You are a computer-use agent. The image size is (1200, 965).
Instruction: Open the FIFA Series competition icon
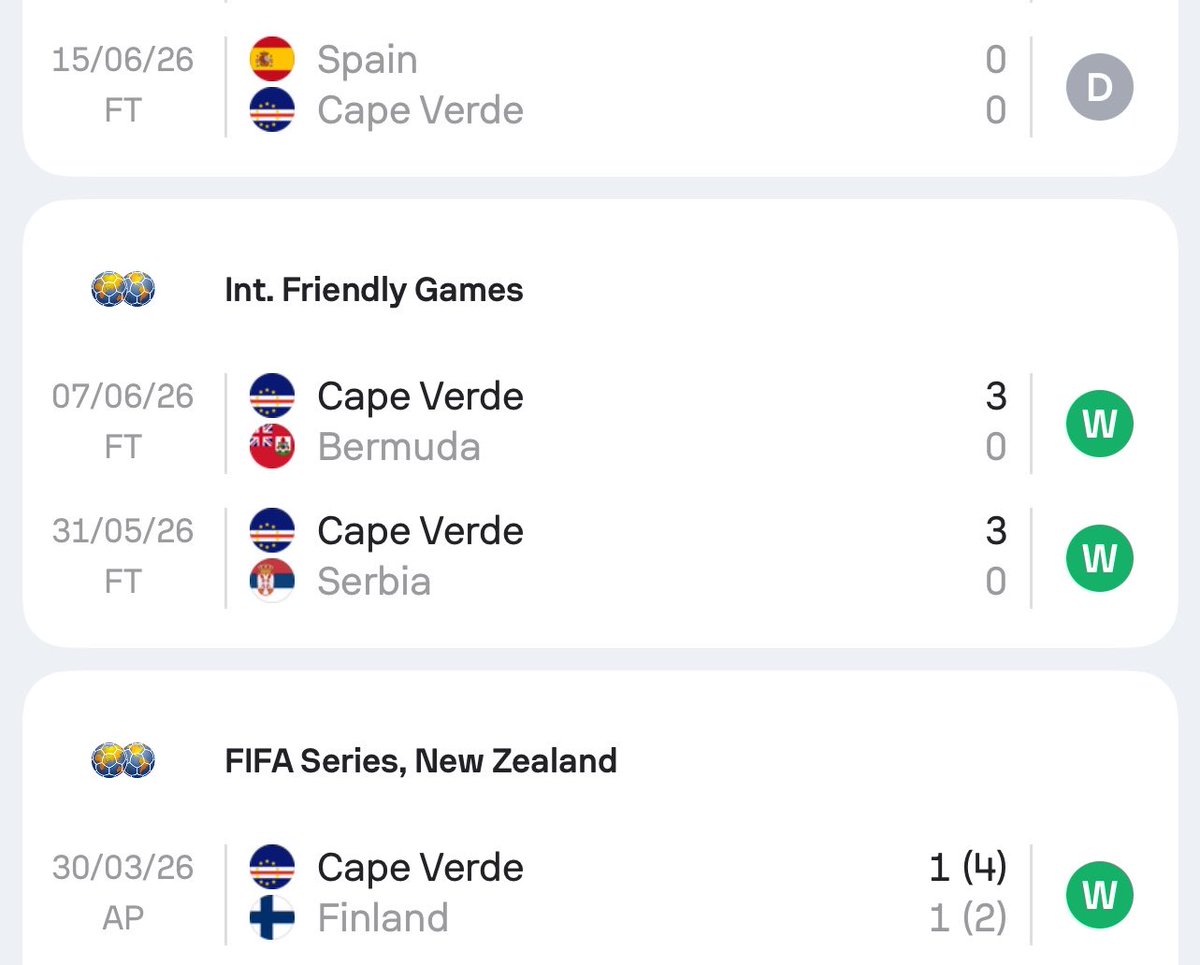(123, 761)
